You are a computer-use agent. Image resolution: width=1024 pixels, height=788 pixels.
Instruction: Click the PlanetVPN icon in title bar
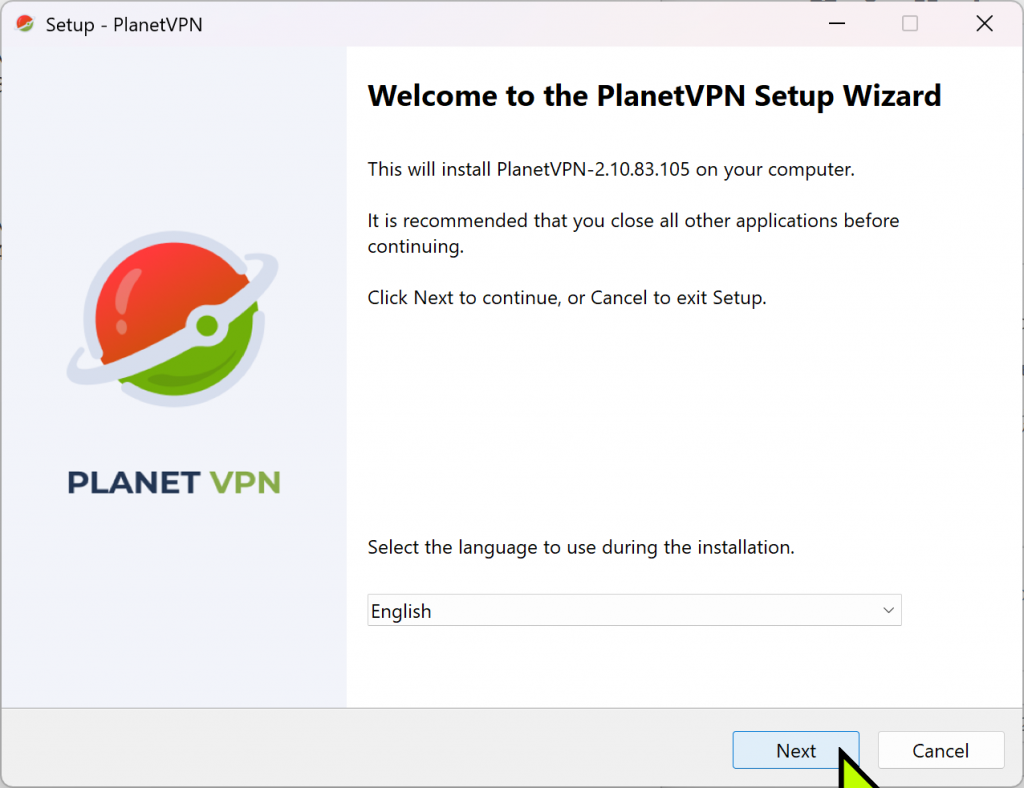pyautogui.click(x=25, y=24)
